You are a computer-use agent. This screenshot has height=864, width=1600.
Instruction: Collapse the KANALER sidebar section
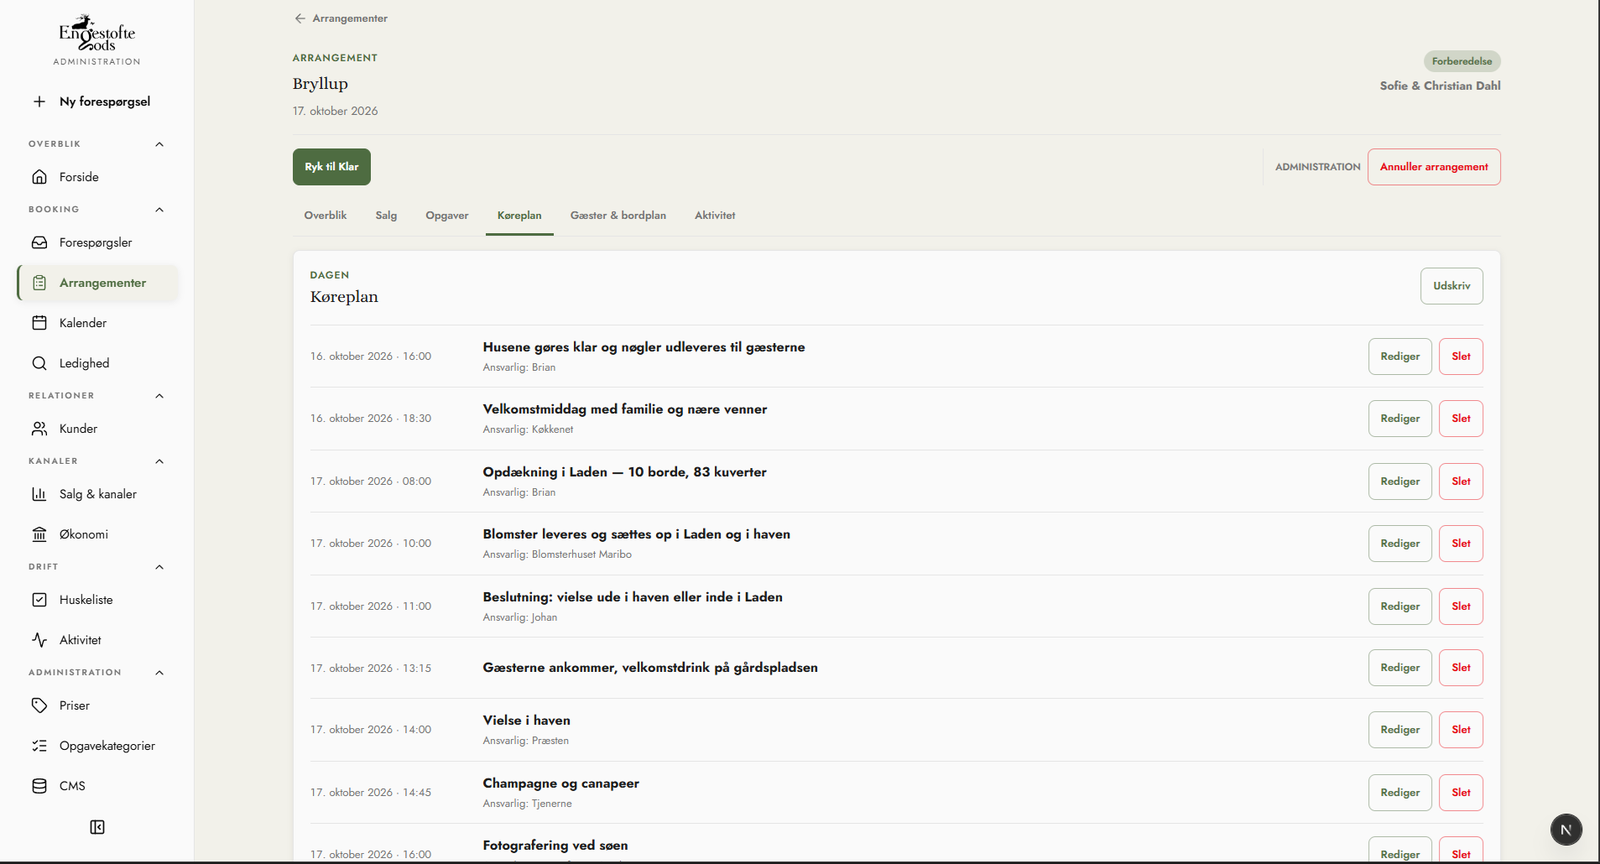(159, 461)
